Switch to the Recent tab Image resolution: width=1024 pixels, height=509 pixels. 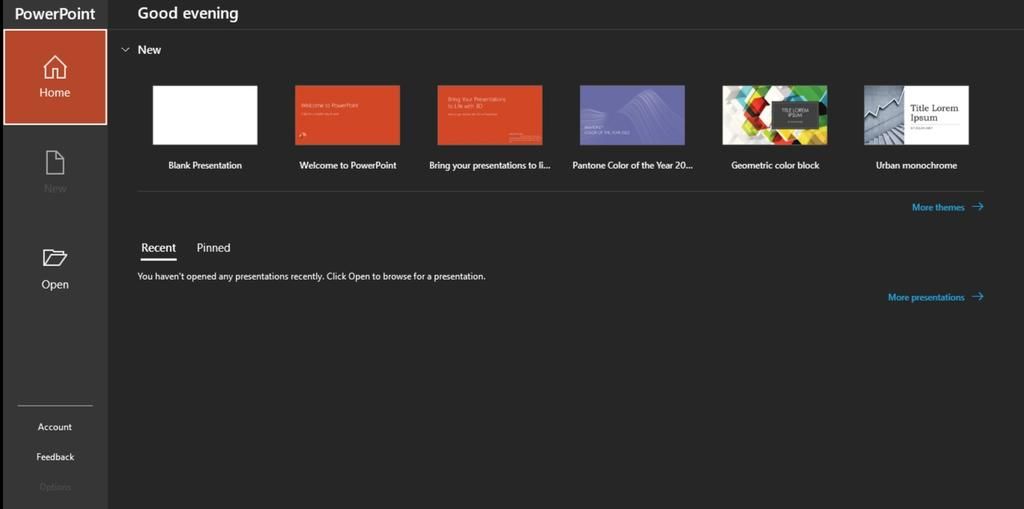pyautogui.click(x=159, y=248)
